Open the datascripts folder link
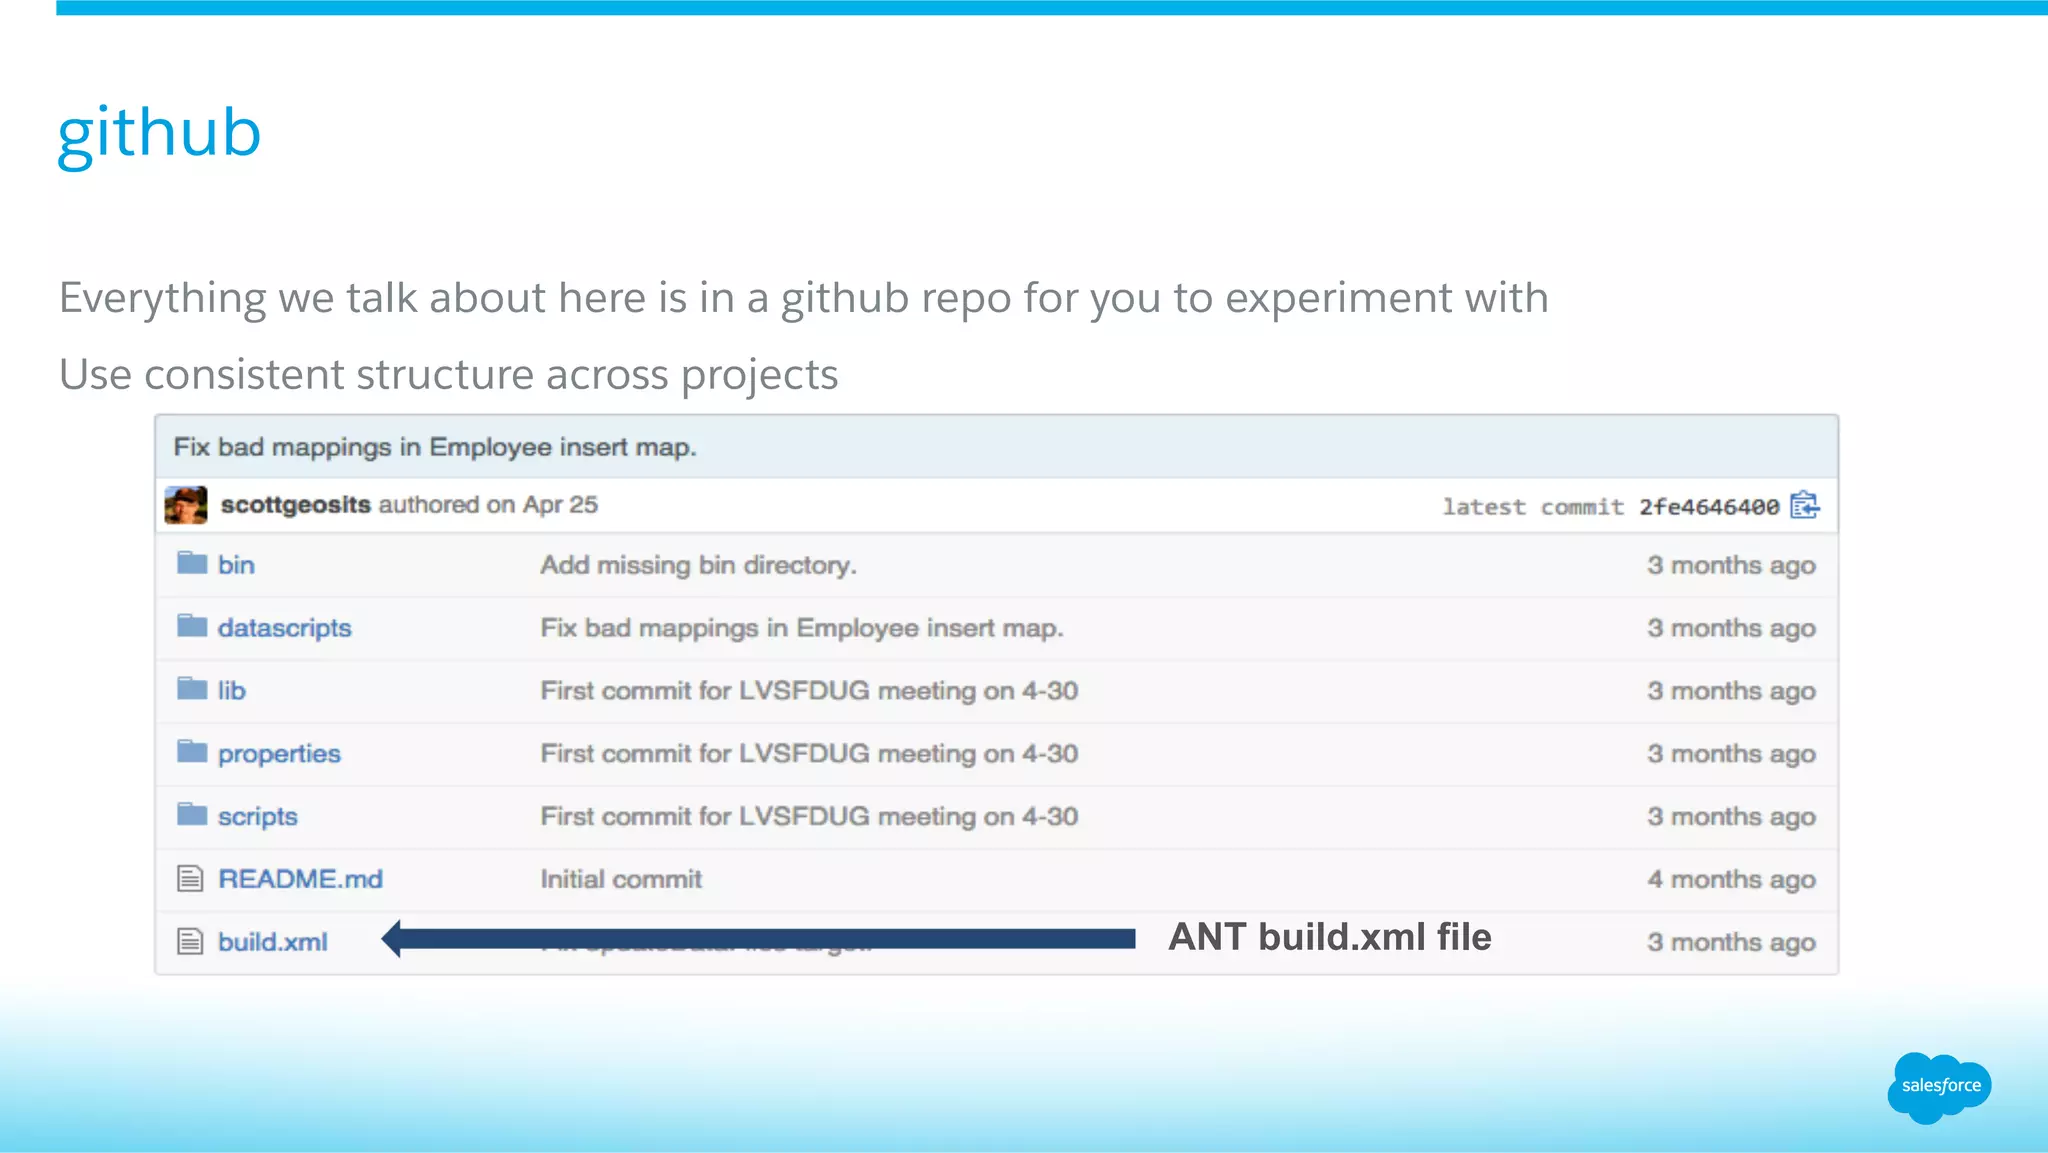The width and height of the screenshot is (2048, 1153). (x=285, y=628)
